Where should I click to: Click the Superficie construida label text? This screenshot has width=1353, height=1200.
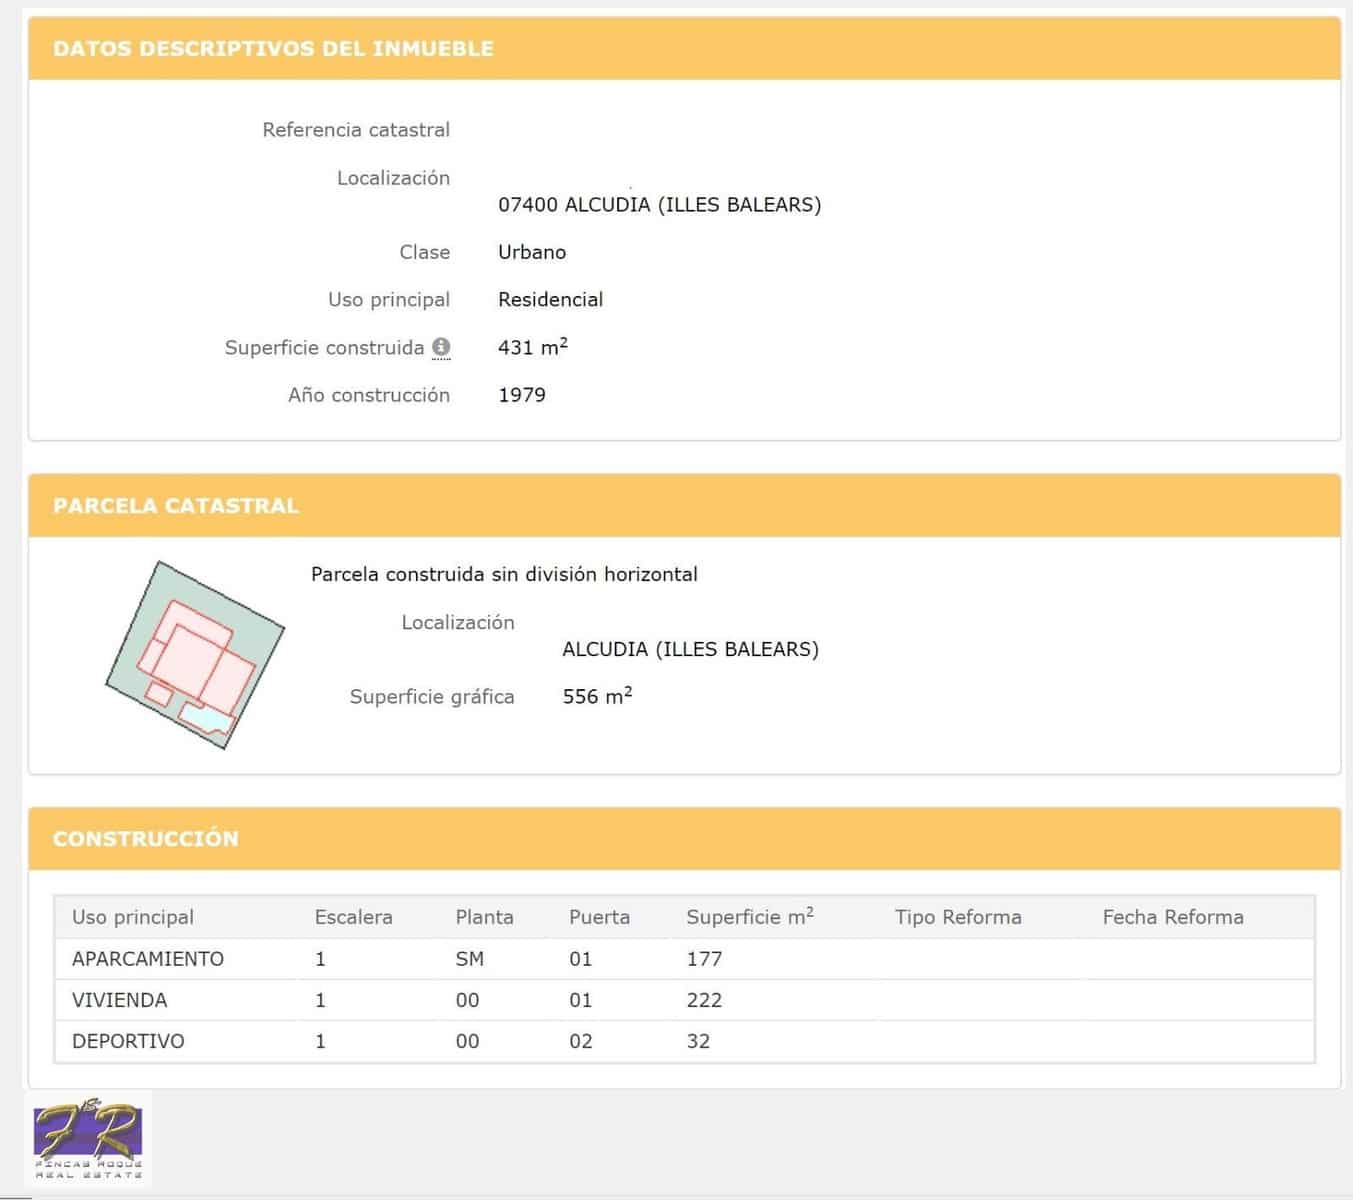click(x=324, y=348)
